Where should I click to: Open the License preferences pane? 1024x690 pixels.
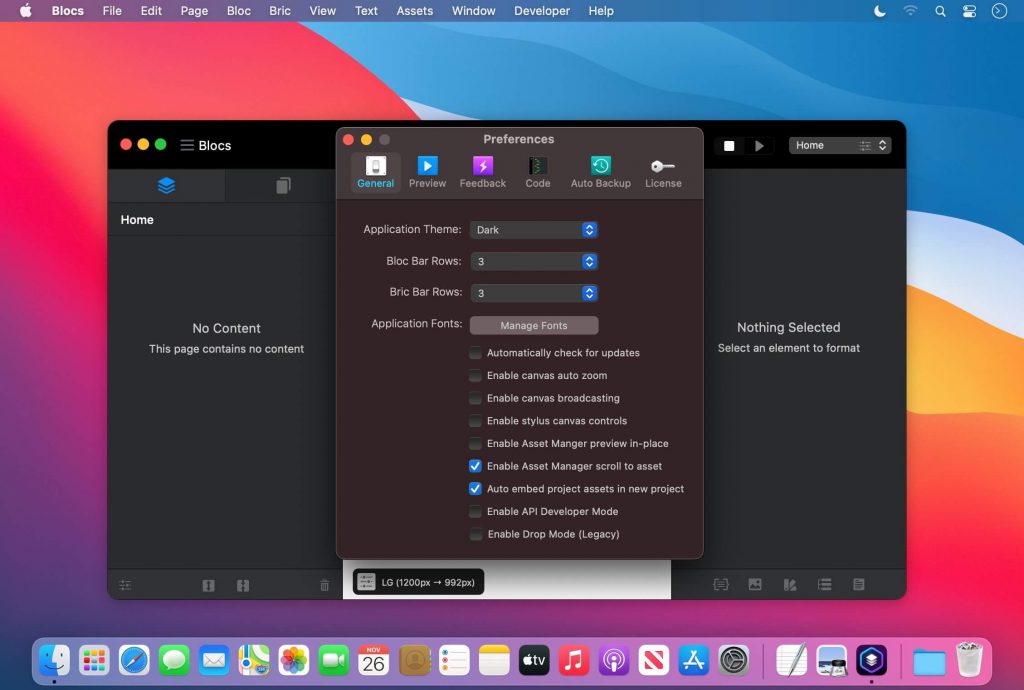[663, 172]
